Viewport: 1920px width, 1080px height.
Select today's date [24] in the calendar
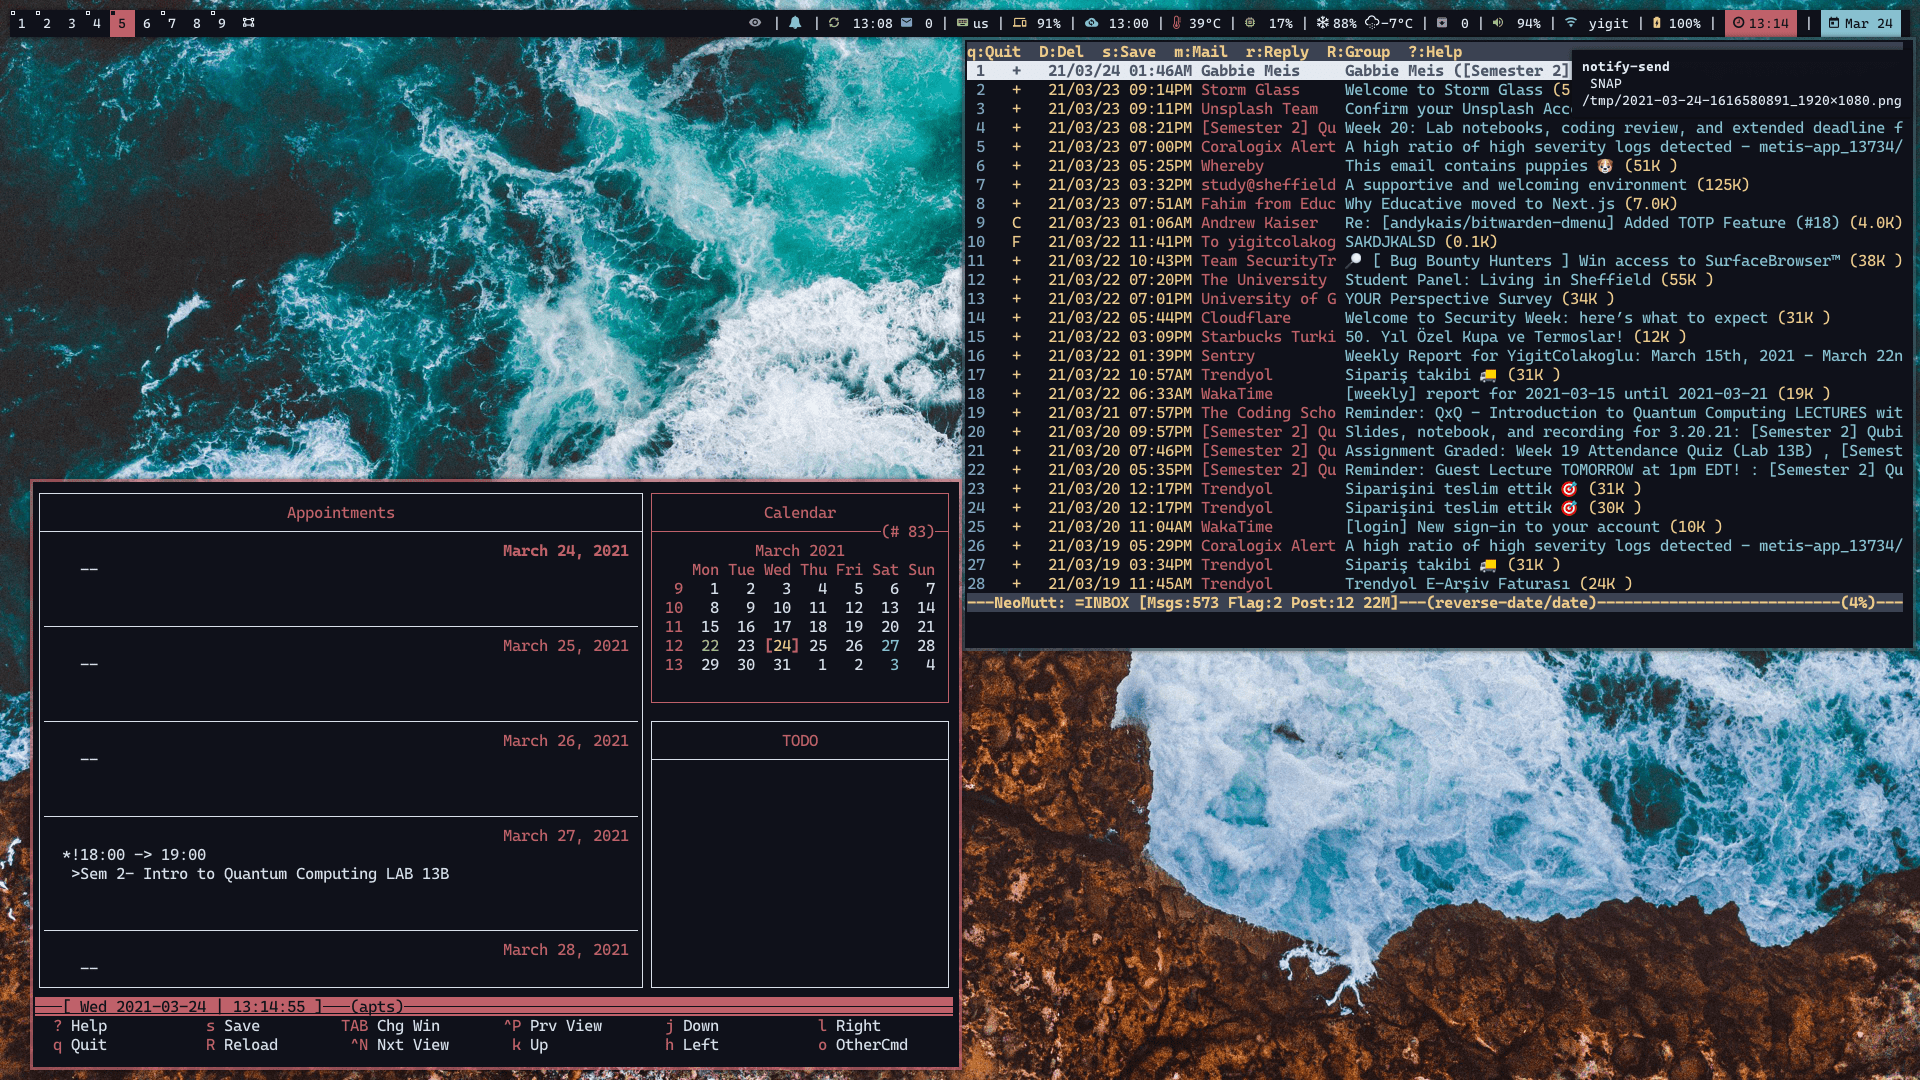click(x=782, y=646)
